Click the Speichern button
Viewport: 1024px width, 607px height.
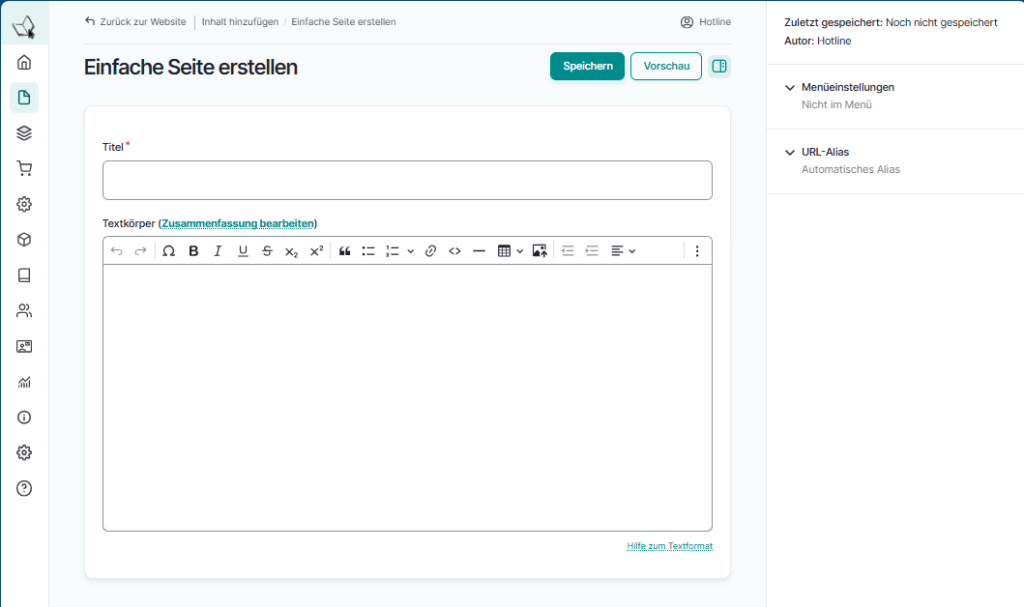587,66
